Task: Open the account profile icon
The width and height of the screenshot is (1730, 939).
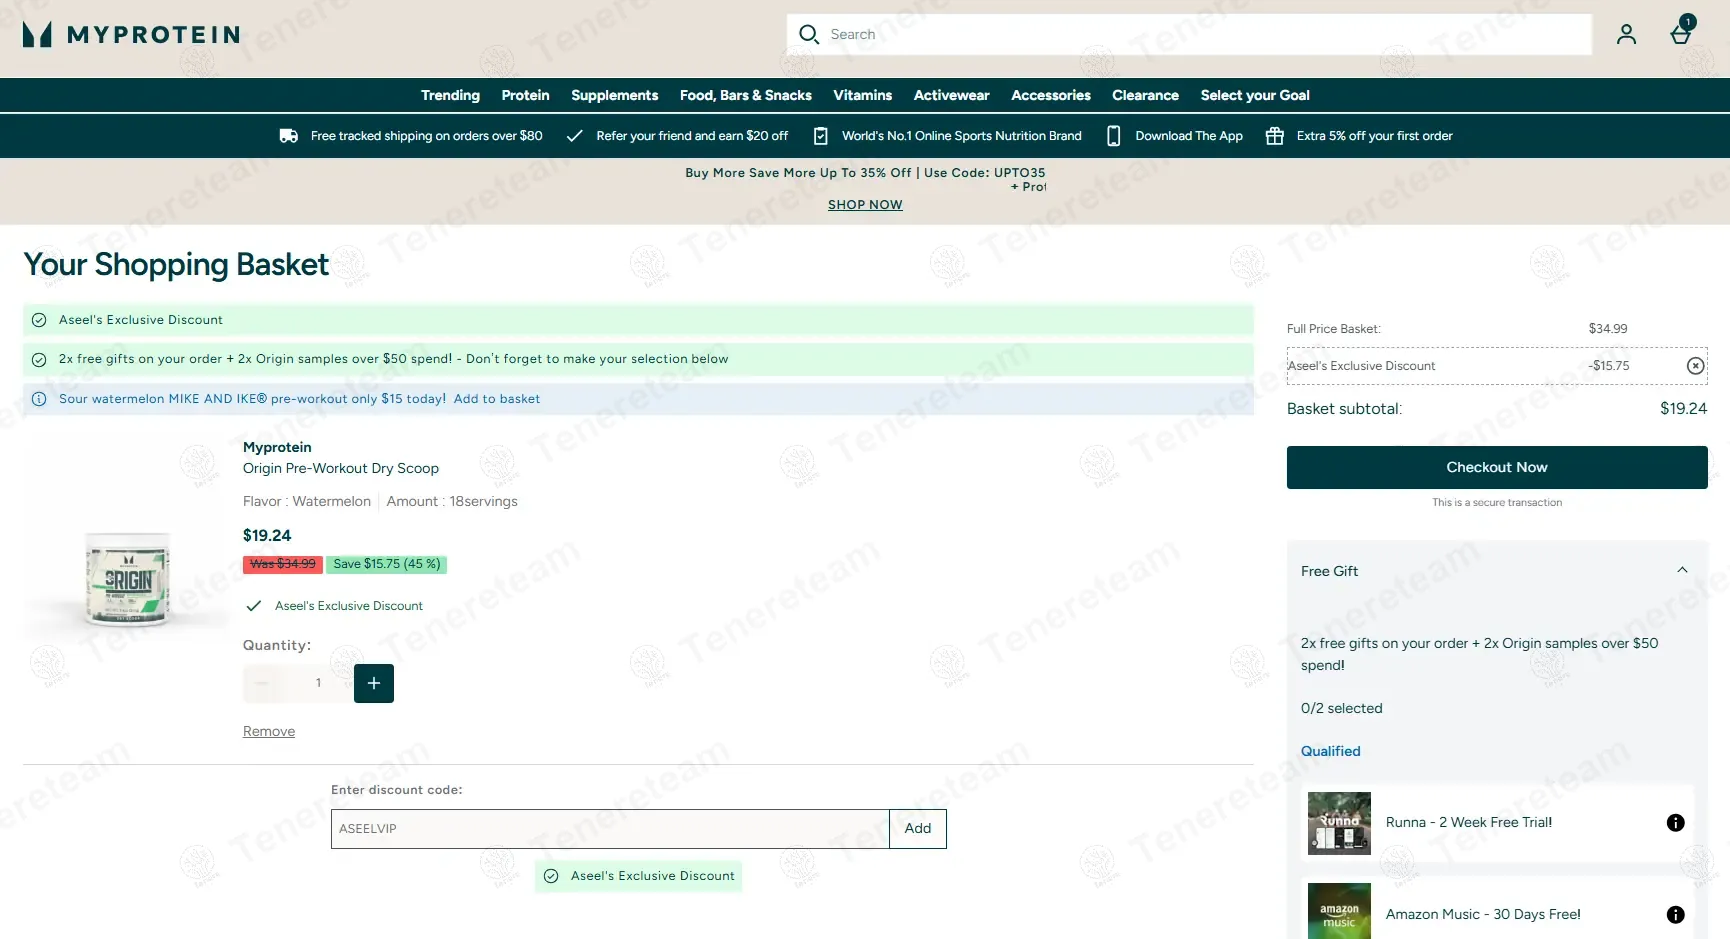Action: pos(1626,35)
